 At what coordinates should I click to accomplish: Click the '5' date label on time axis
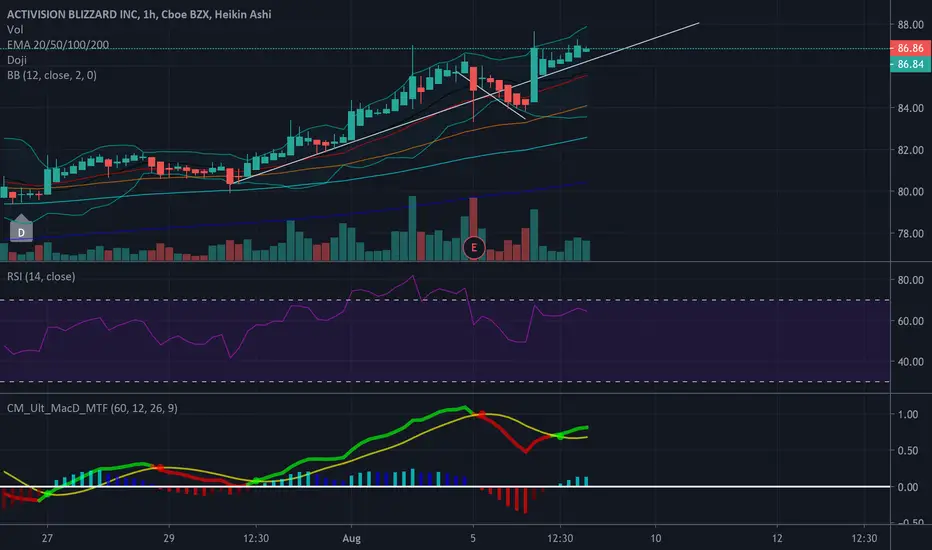(x=473, y=539)
